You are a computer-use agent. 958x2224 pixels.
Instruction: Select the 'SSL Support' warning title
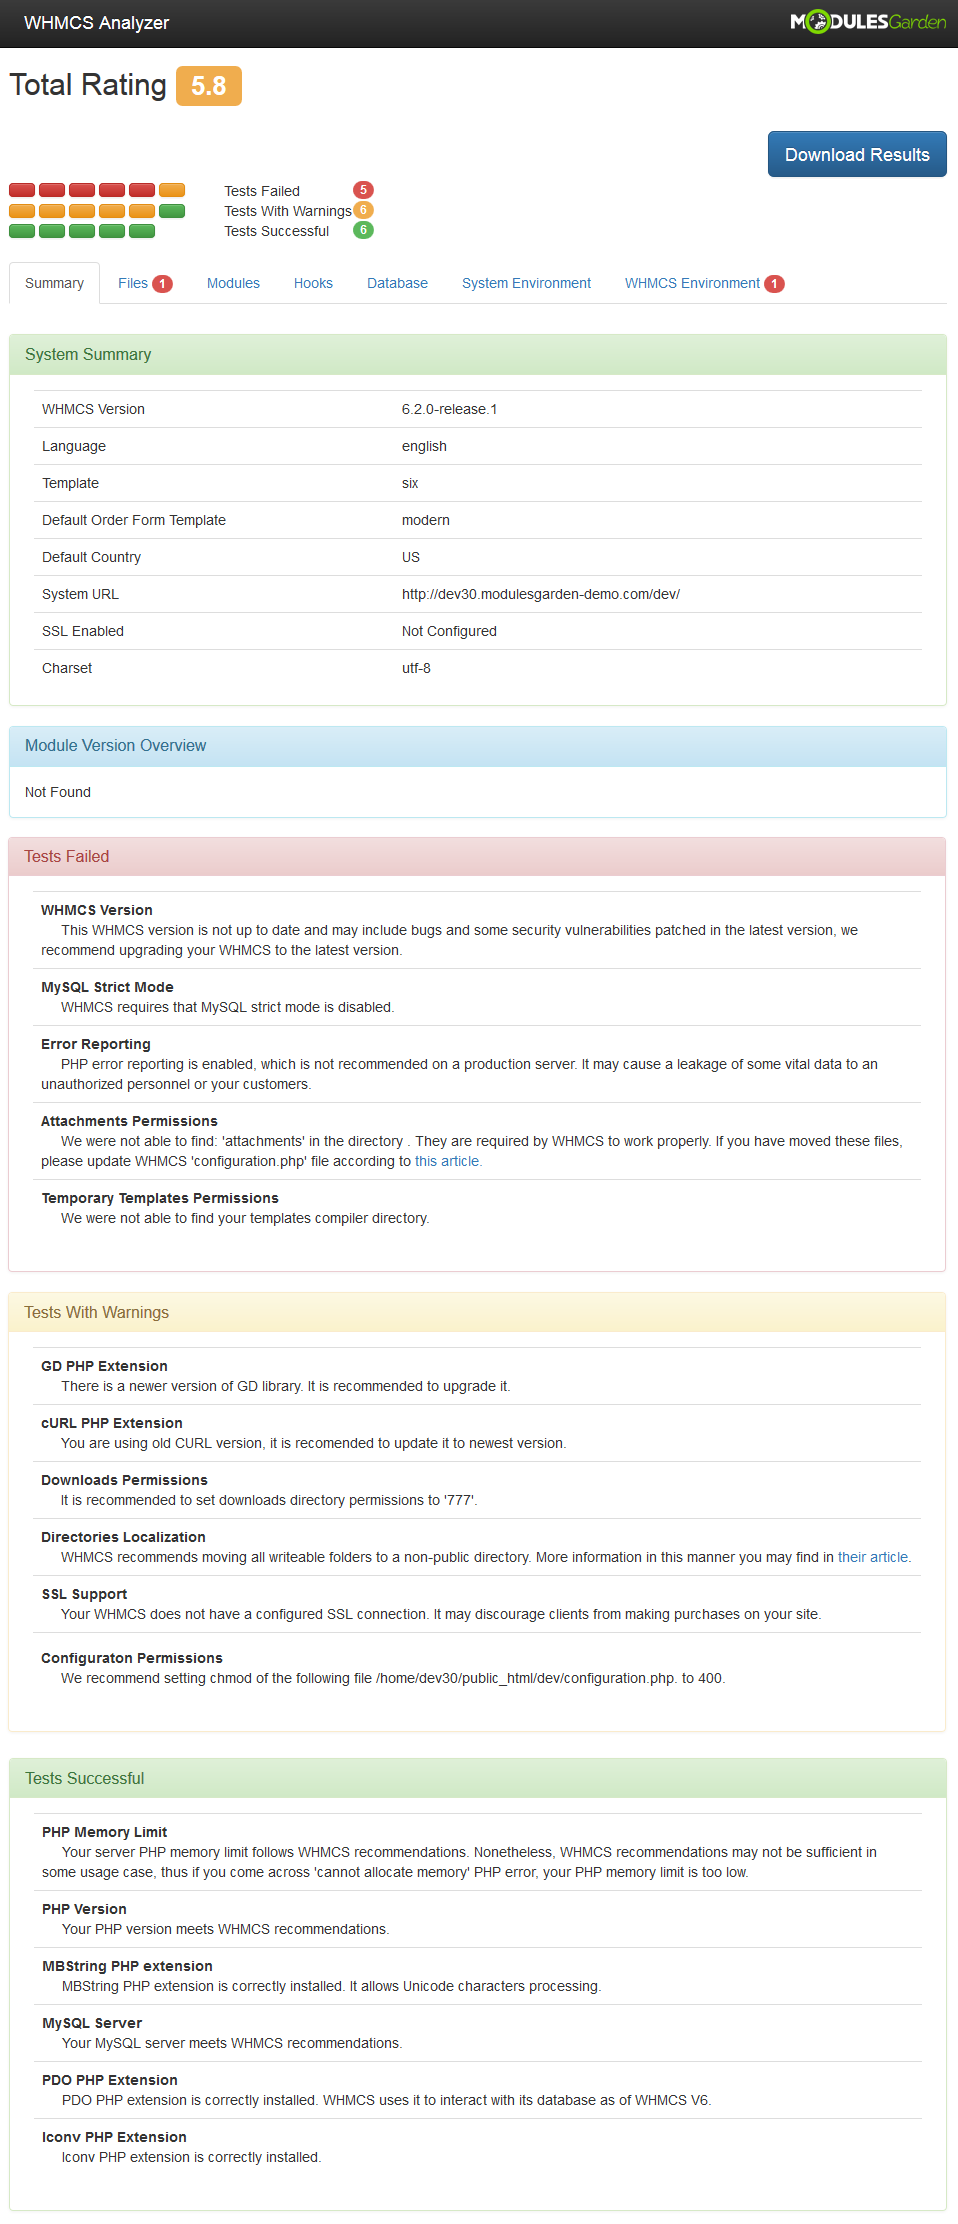point(84,1594)
